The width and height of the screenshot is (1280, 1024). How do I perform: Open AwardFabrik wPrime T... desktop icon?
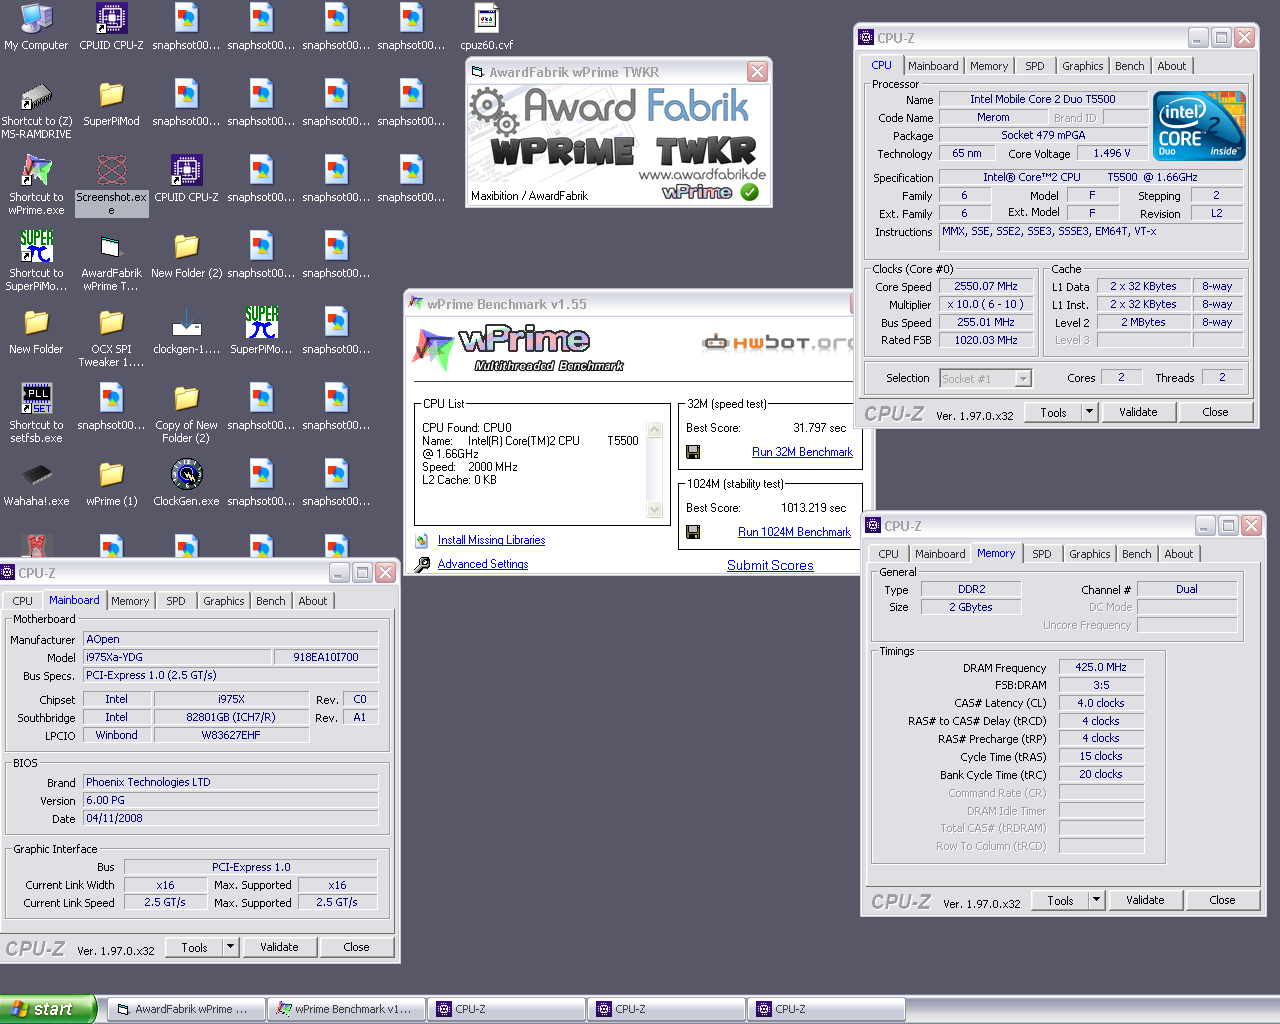click(111, 262)
